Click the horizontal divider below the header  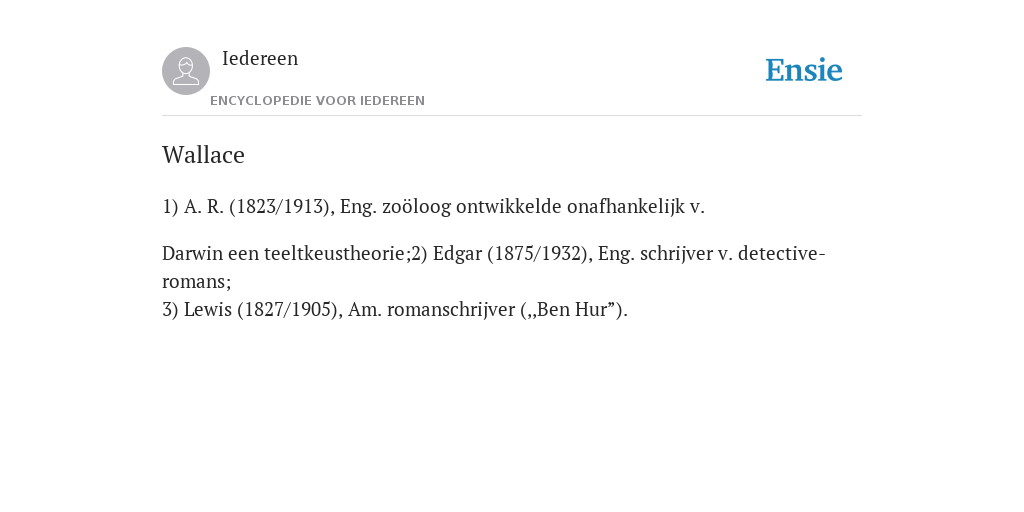pyautogui.click(x=512, y=116)
